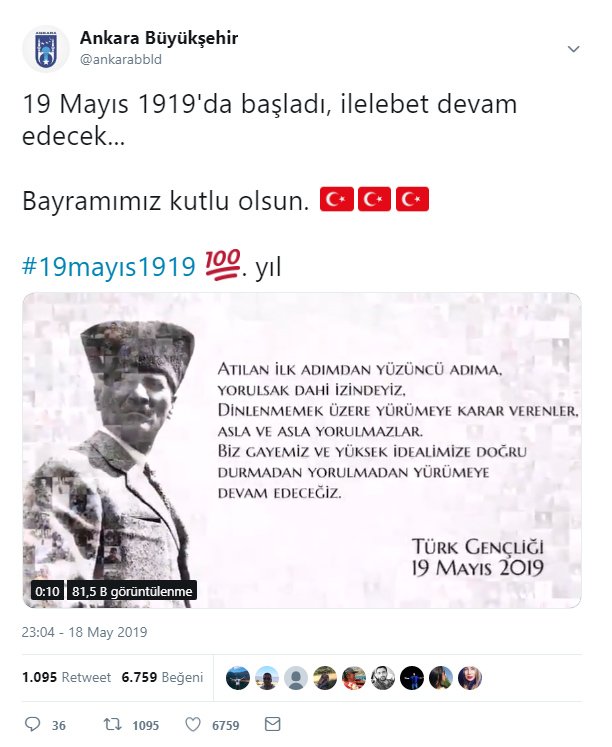Like the tweet with heart icon
This screenshot has height=747, width=612.
(x=192, y=725)
